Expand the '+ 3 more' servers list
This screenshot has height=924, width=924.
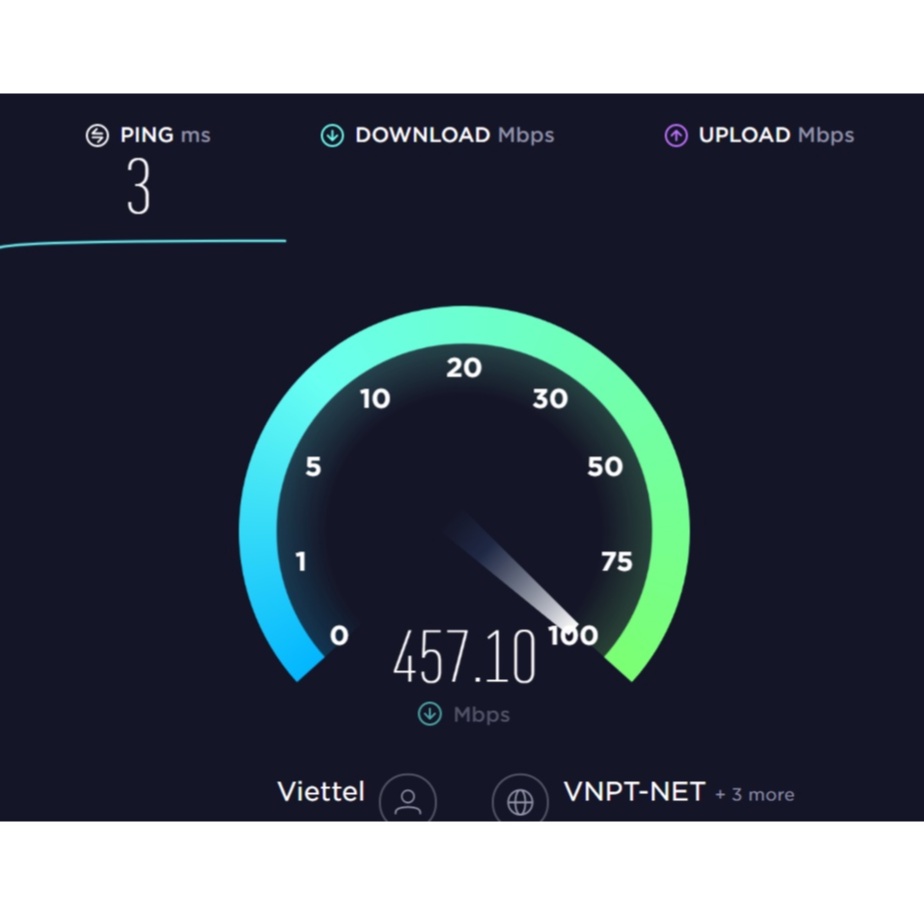754,794
